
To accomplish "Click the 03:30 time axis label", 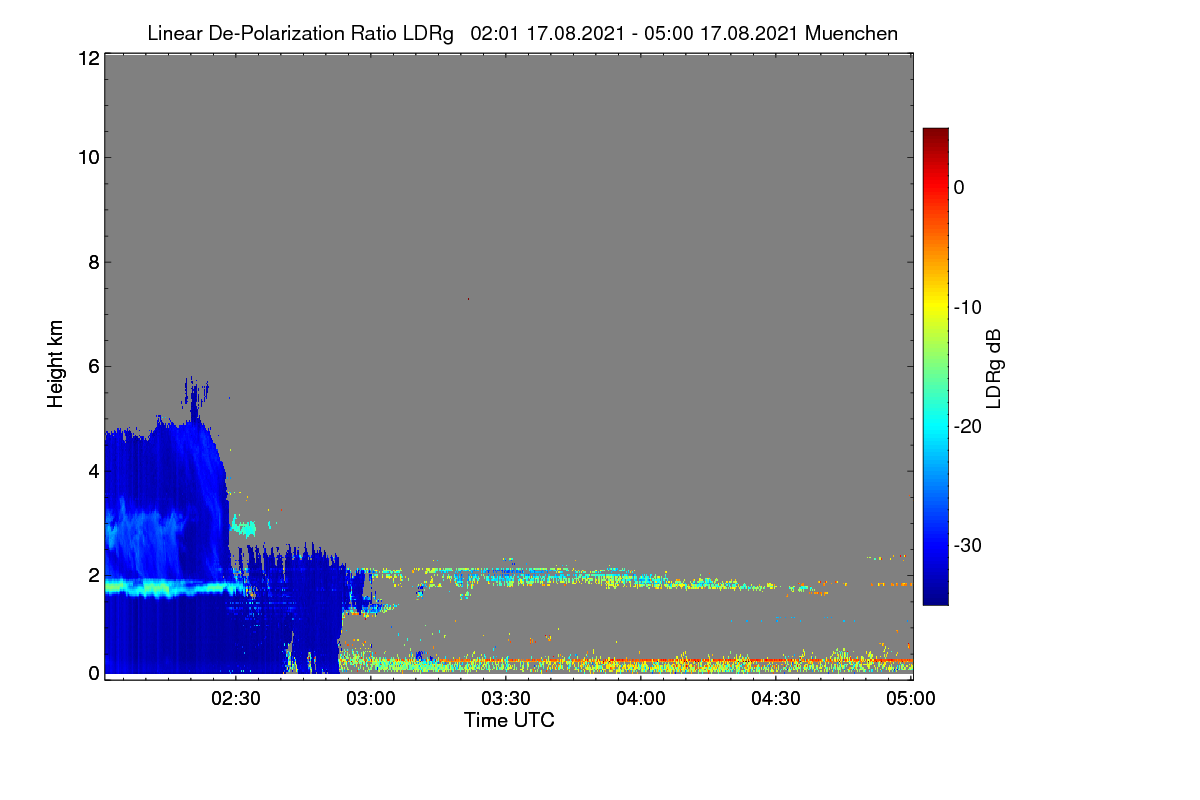I will pos(506,700).
